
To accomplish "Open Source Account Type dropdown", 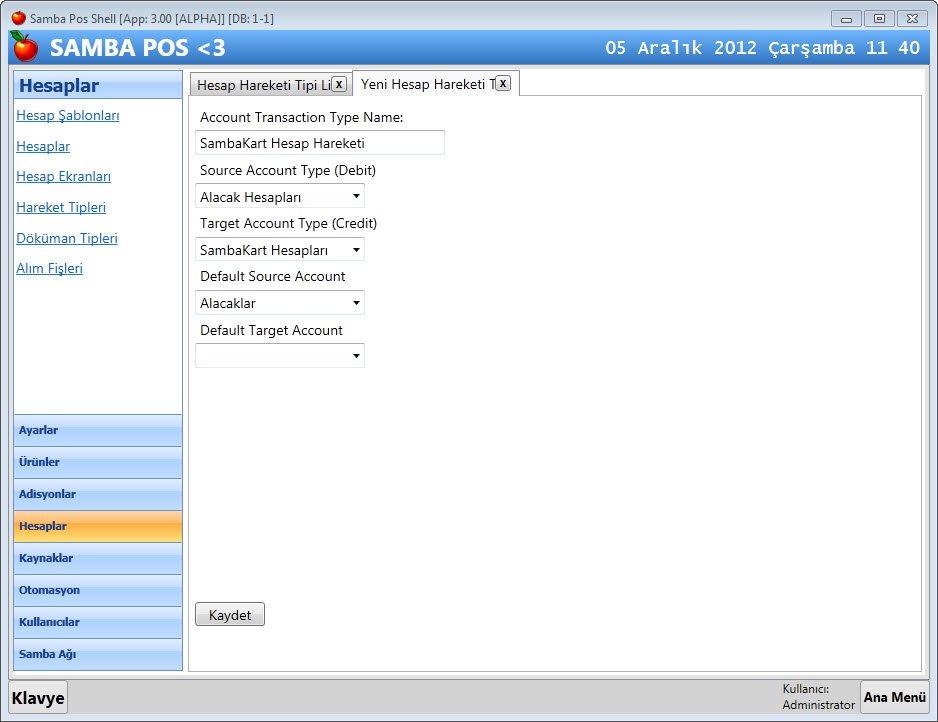I will click(x=280, y=197).
